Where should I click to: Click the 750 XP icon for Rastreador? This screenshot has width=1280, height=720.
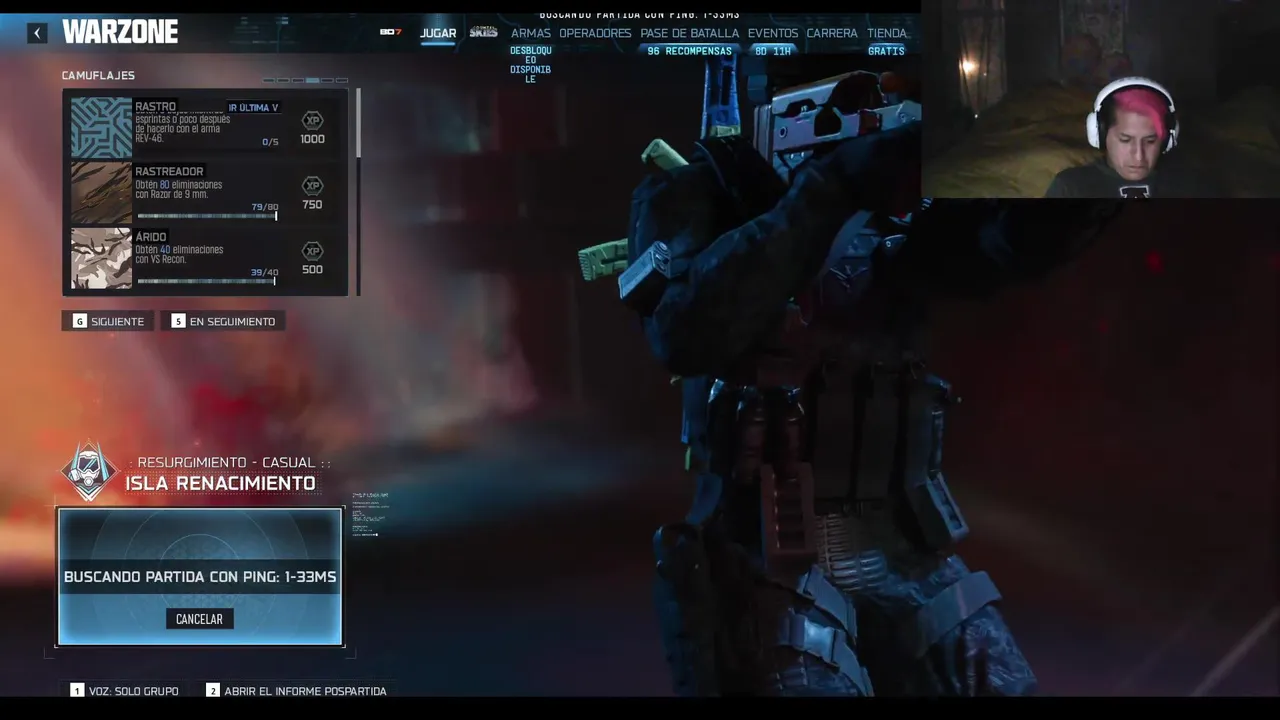[312, 186]
